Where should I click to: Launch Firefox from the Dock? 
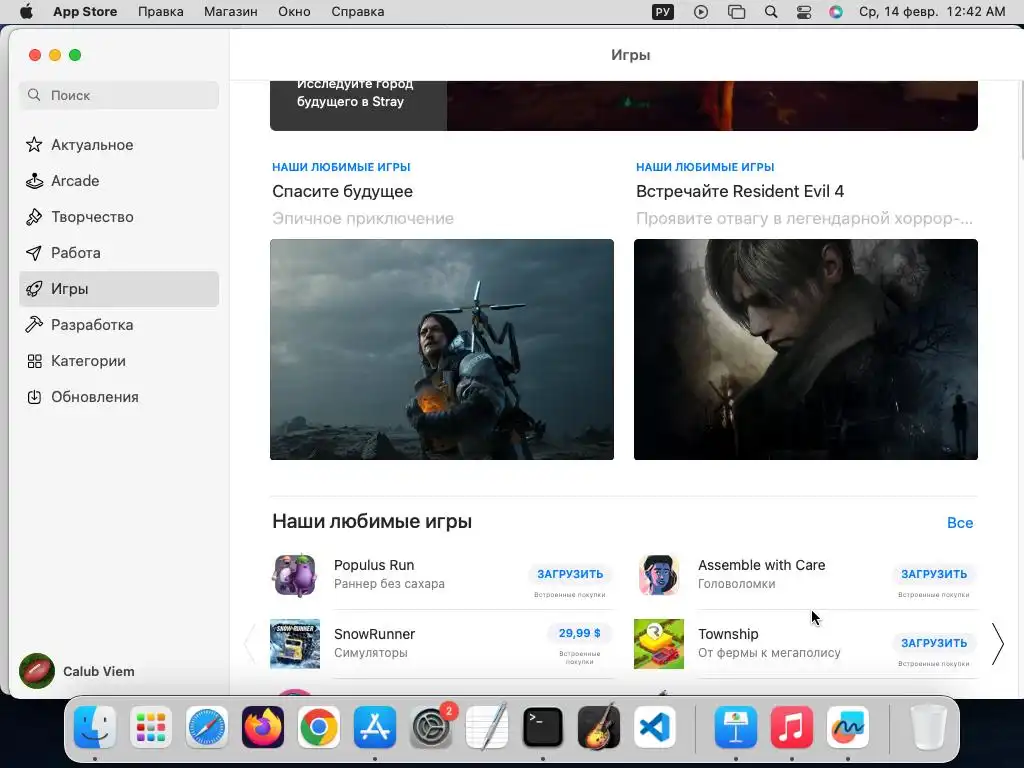(263, 727)
